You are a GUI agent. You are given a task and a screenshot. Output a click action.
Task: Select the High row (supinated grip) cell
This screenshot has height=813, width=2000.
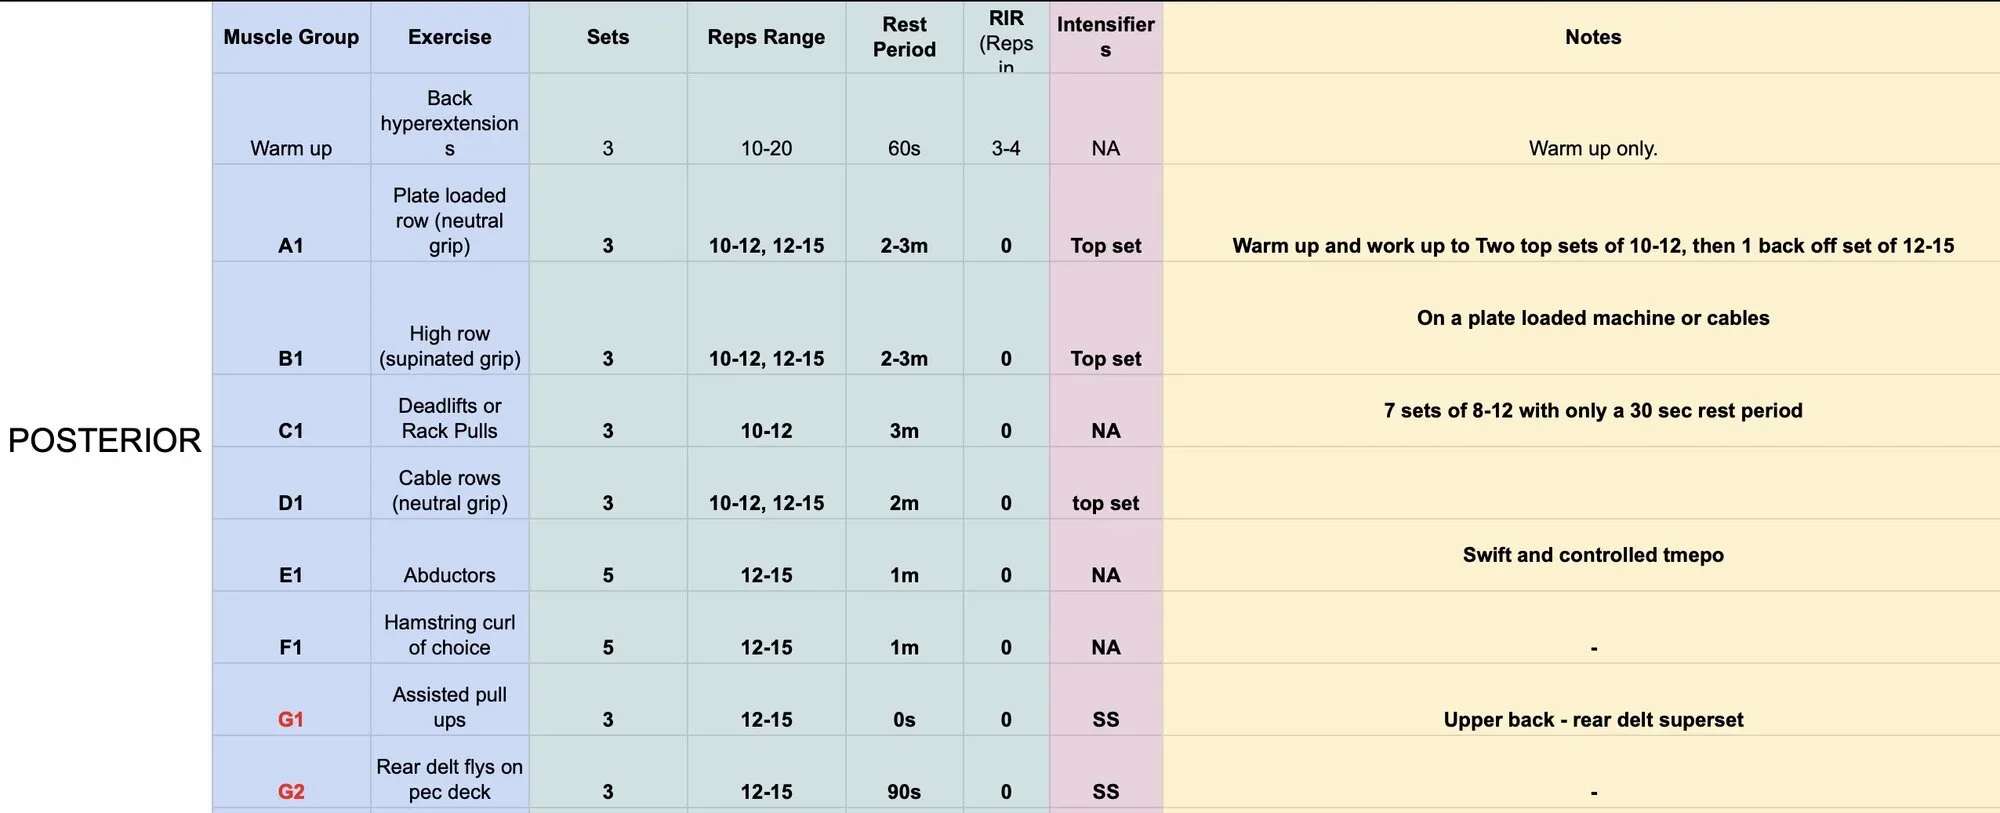click(449, 346)
